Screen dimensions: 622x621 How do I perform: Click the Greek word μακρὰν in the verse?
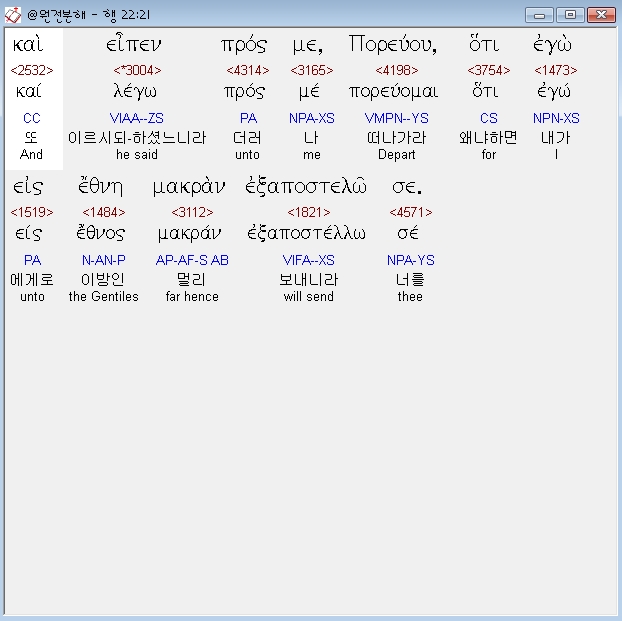pyautogui.click(x=189, y=187)
